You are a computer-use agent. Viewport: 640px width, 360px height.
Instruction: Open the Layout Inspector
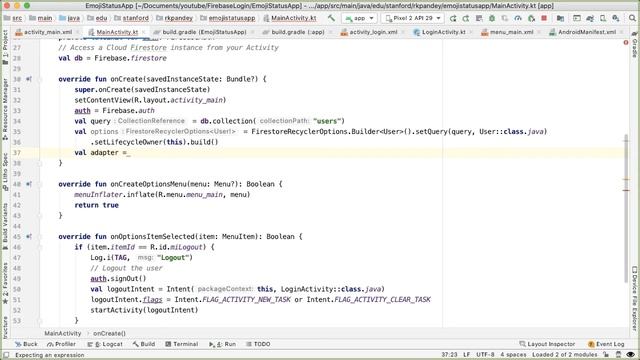pyautogui.click(x=547, y=344)
